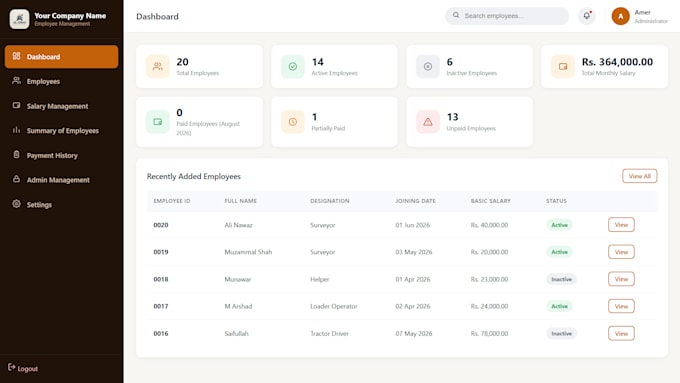Go to the Employees section
Screen dimensions: 680x383
click(x=62, y=81)
